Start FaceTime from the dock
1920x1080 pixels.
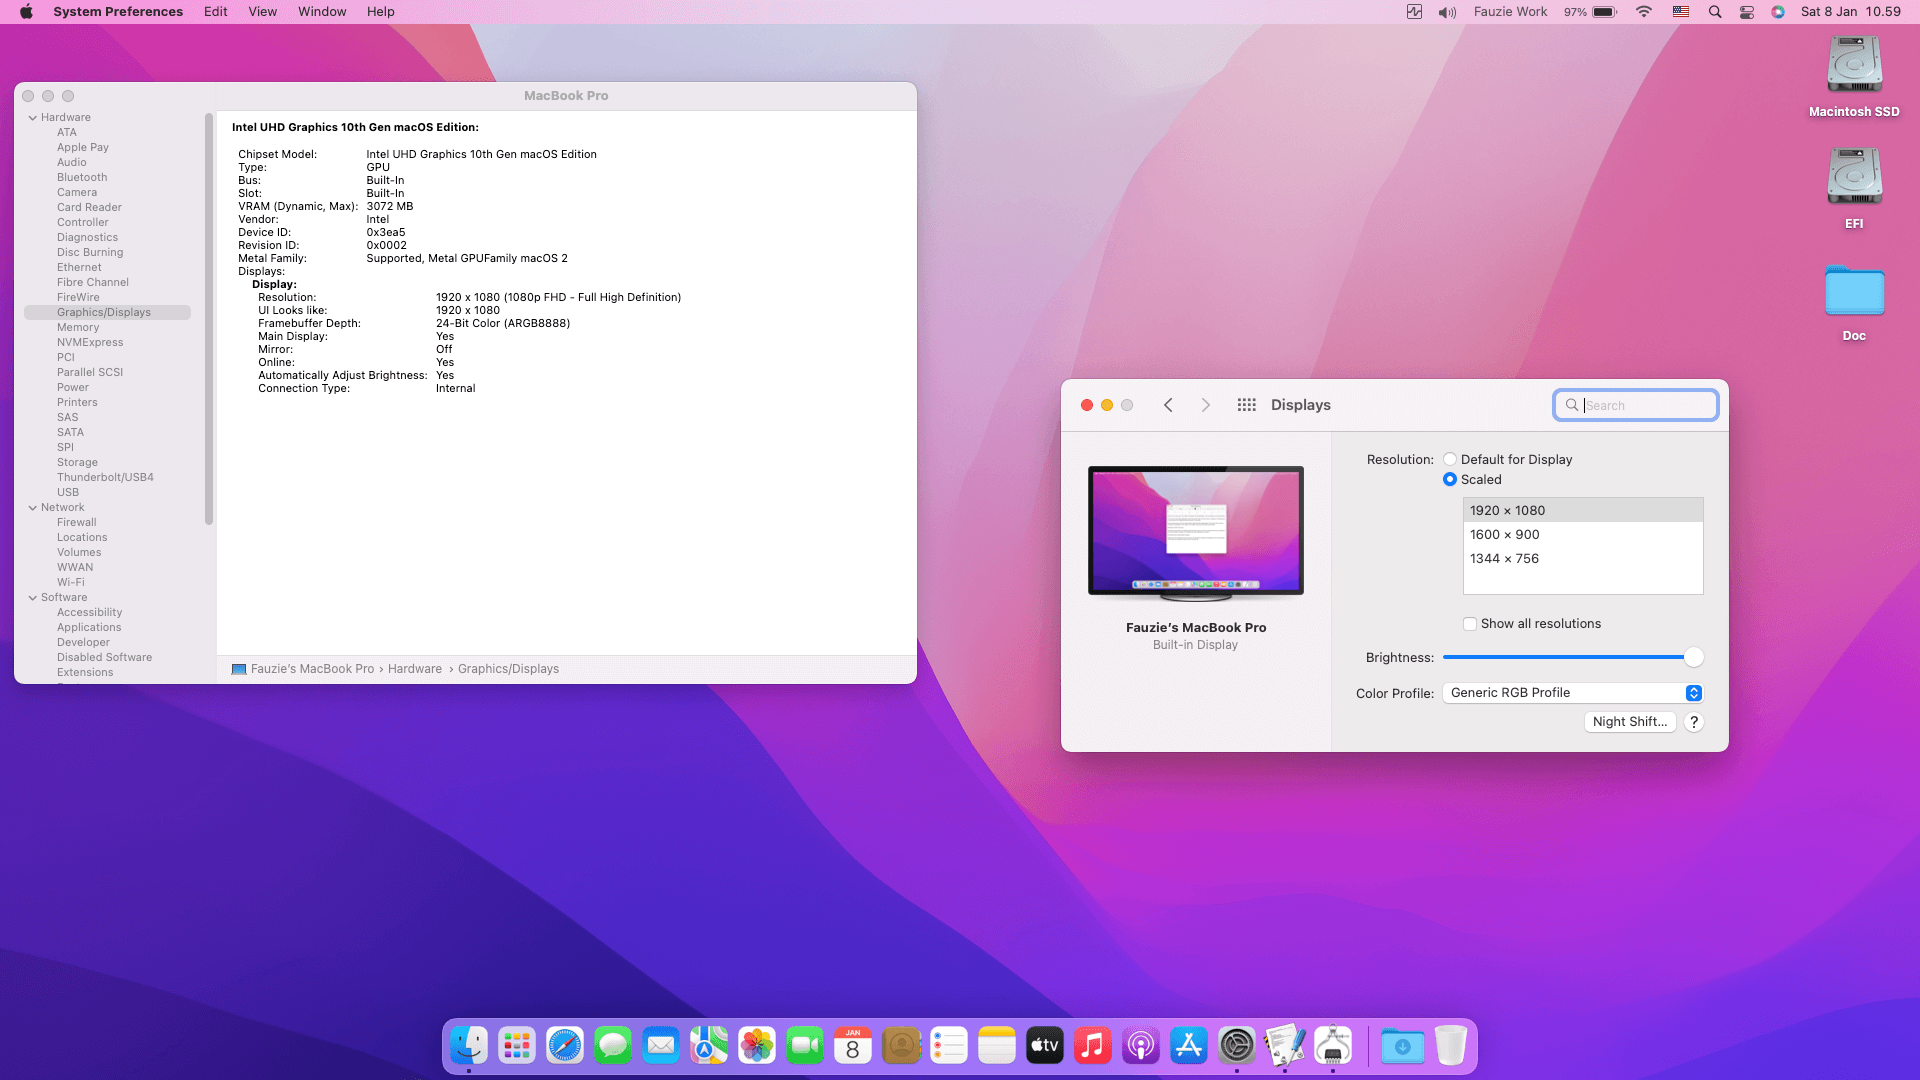tap(805, 1046)
